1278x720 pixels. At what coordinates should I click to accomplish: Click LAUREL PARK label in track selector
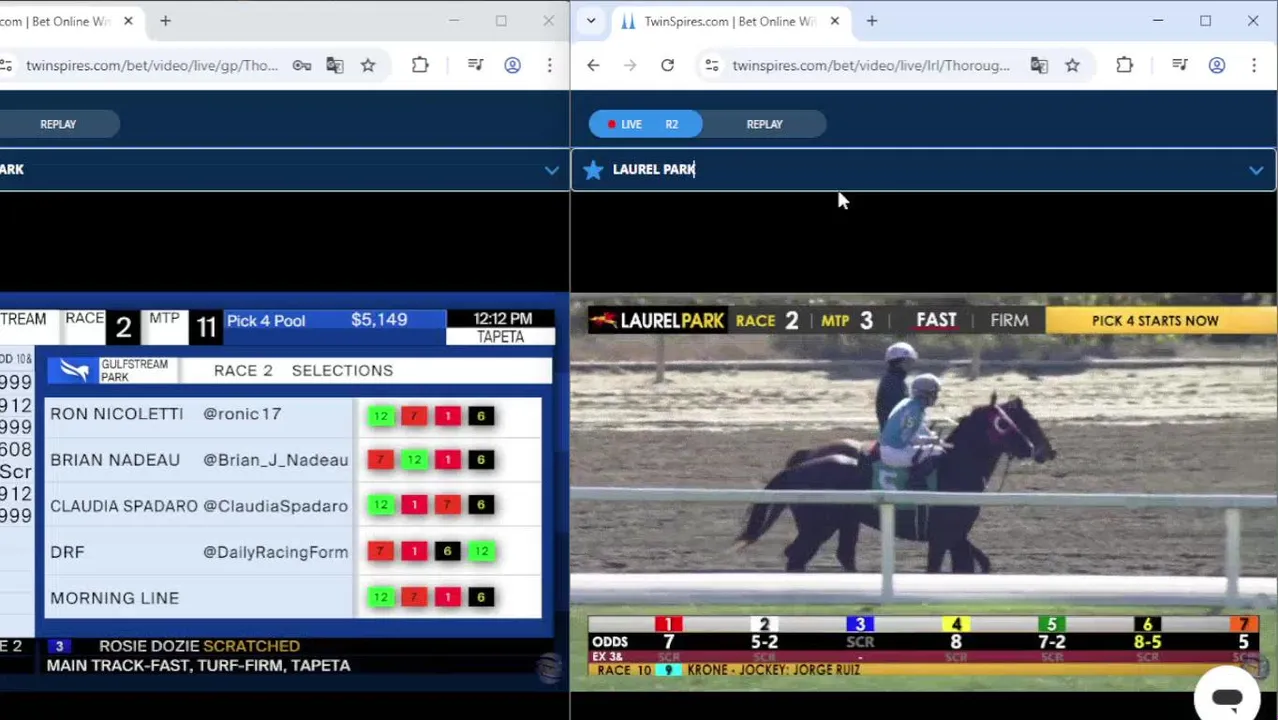pyautogui.click(x=653, y=169)
